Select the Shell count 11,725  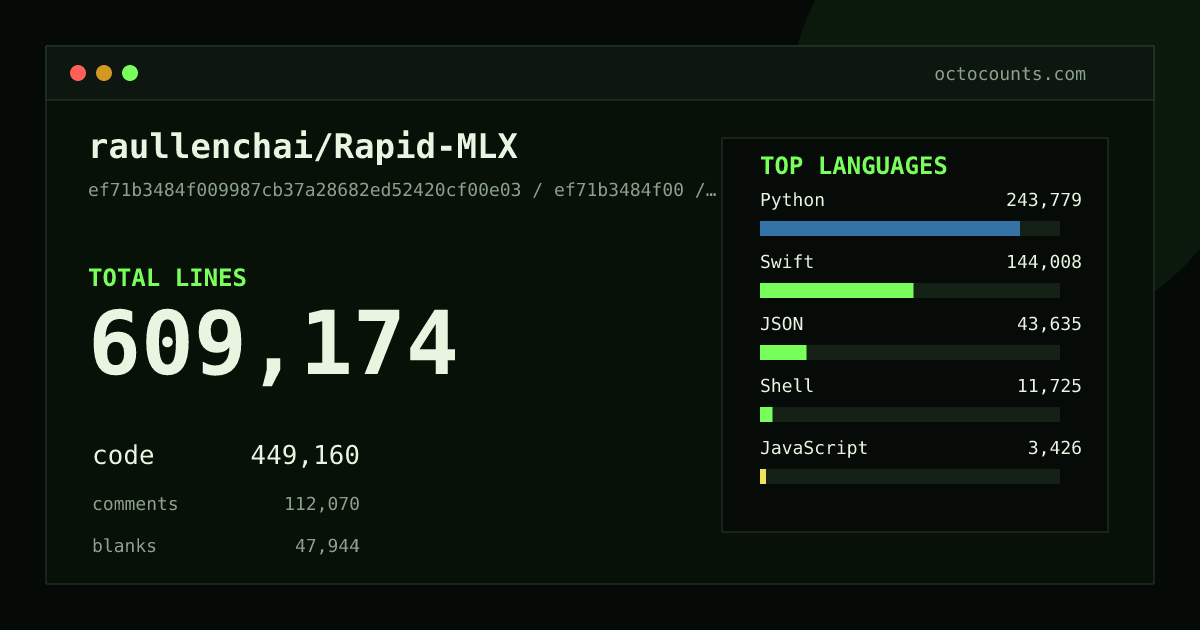[1049, 386]
